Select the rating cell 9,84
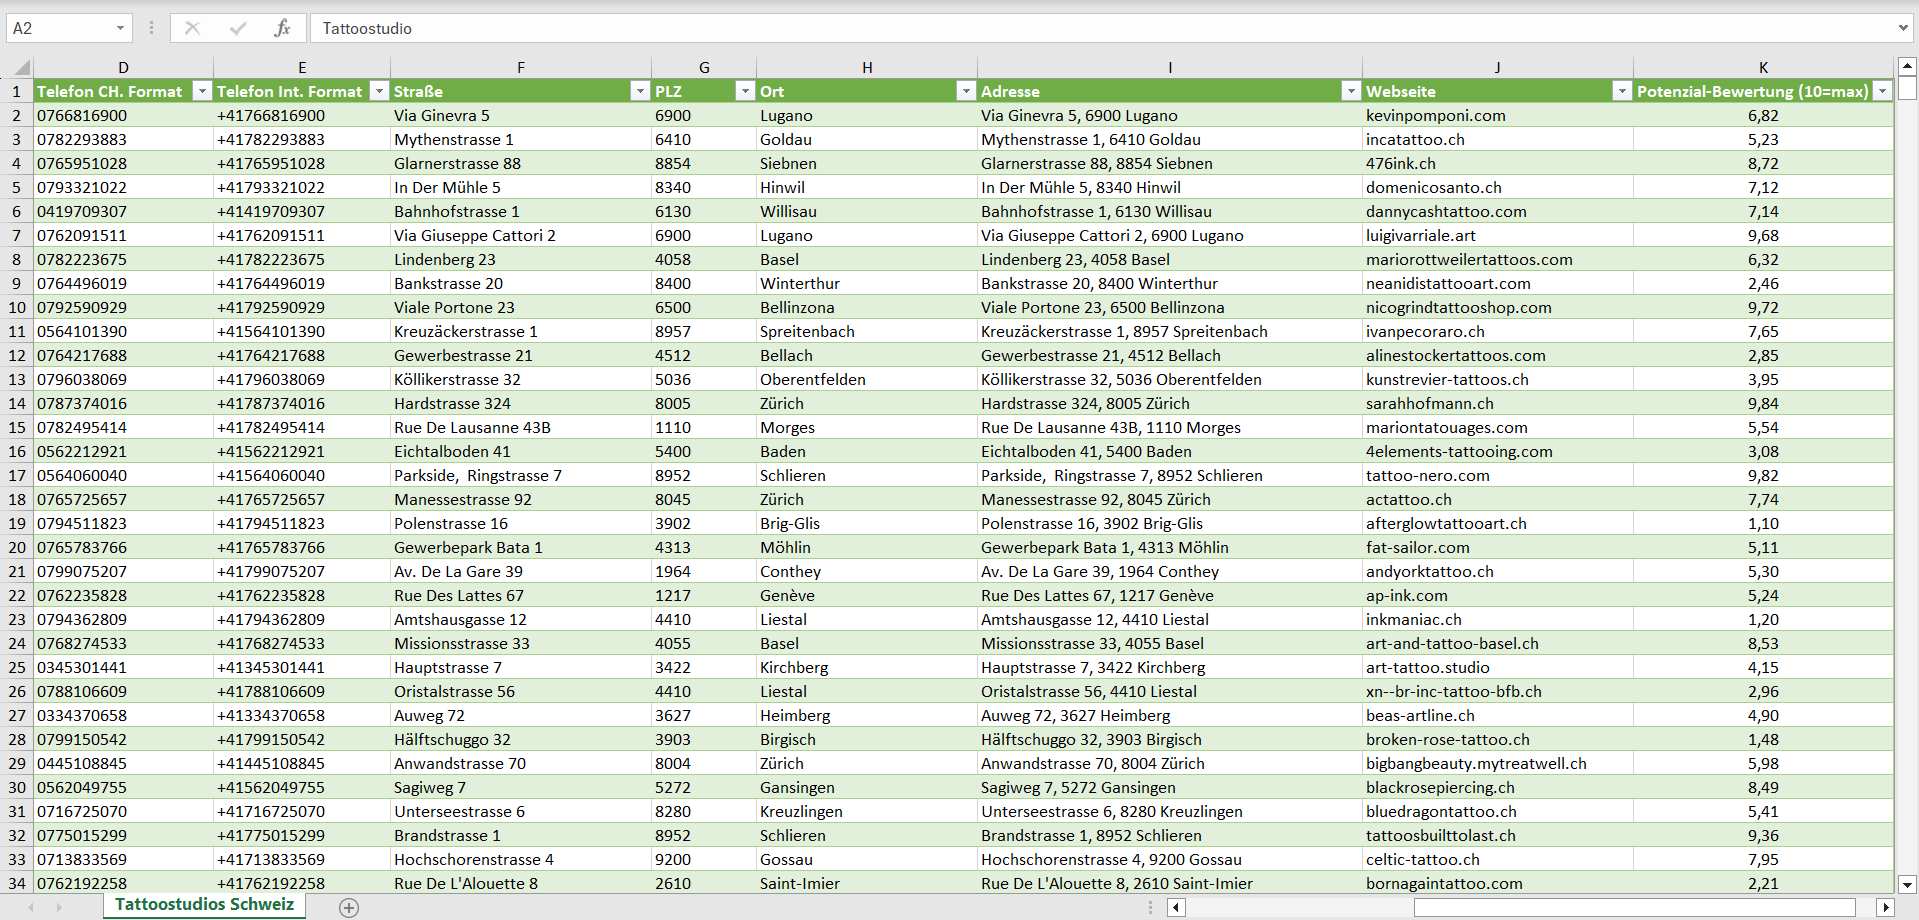1919x920 pixels. (1763, 403)
